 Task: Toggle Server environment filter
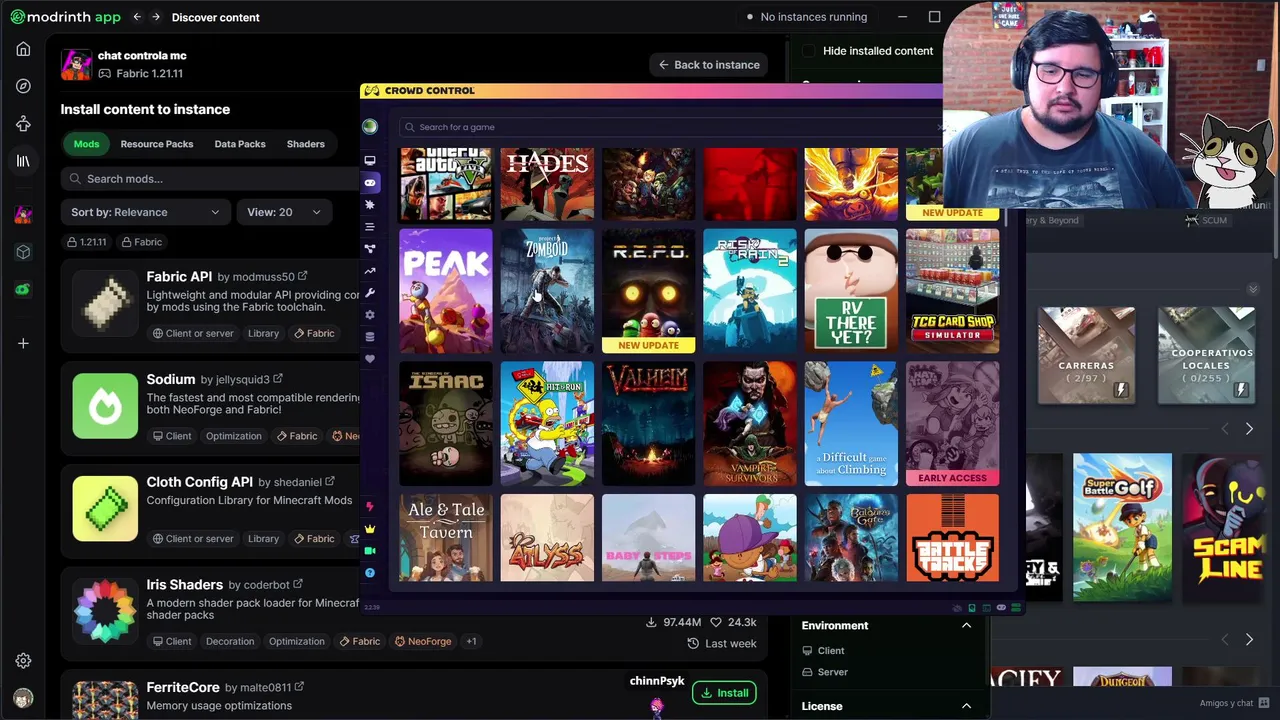(x=825, y=672)
